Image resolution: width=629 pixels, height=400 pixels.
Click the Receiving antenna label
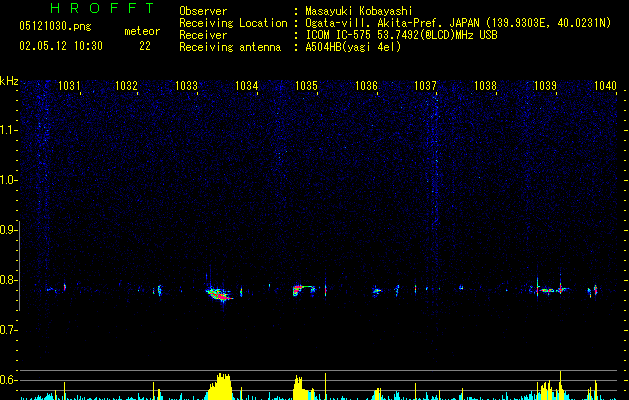230,47
